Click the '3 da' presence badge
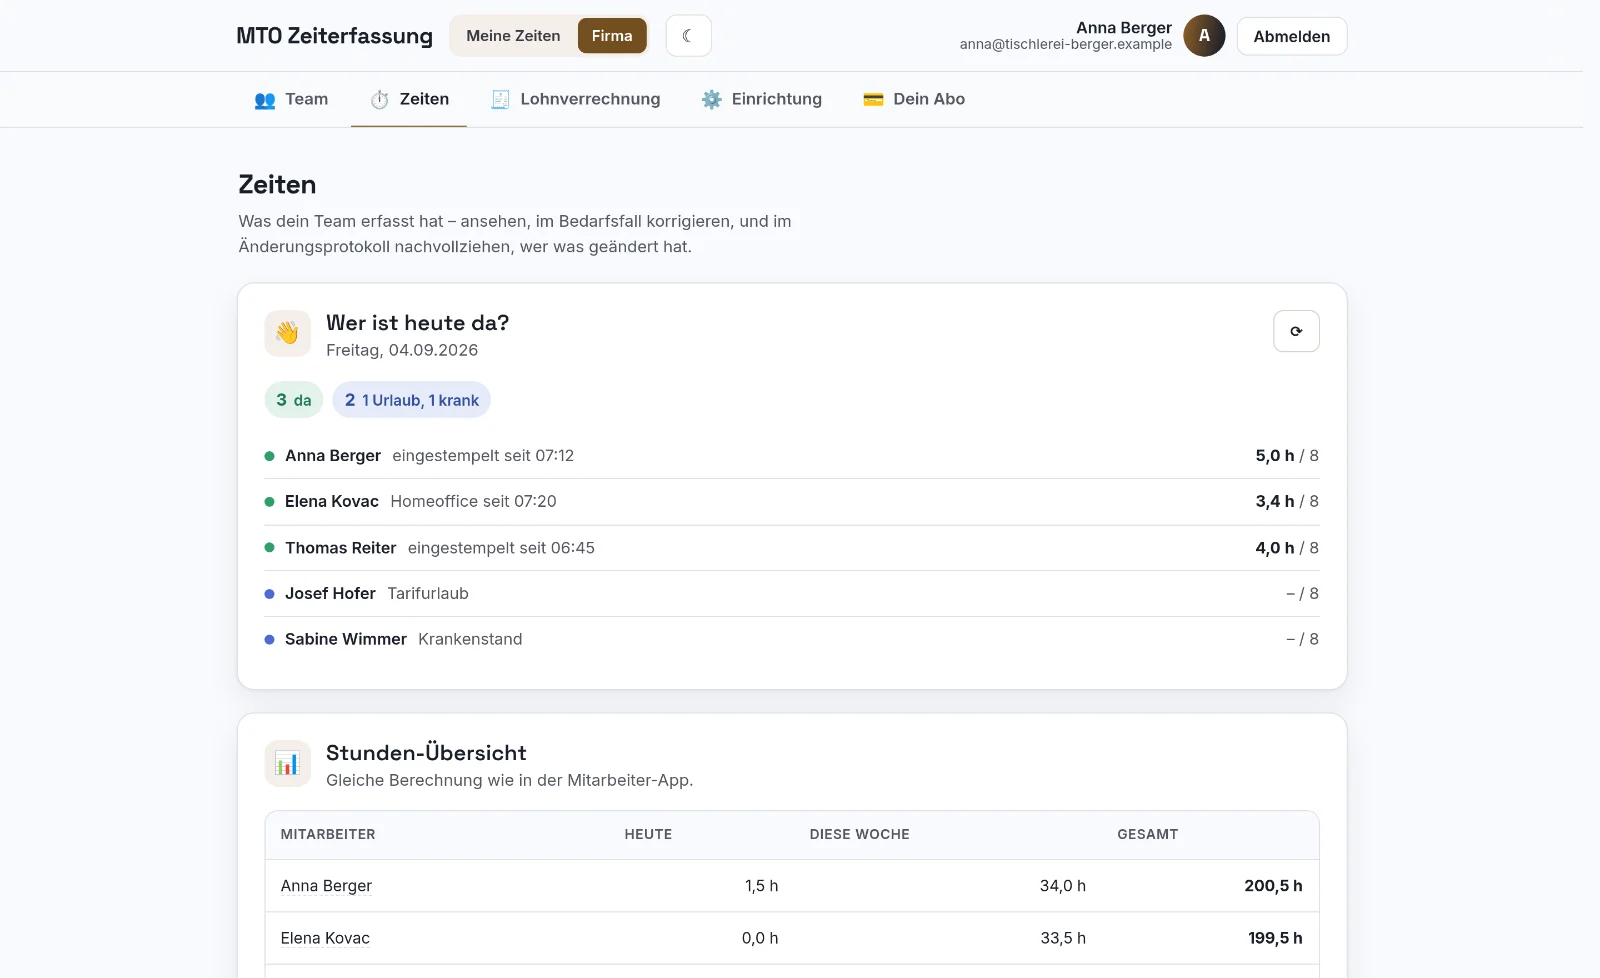Viewport: 1600px width, 978px height. (294, 400)
